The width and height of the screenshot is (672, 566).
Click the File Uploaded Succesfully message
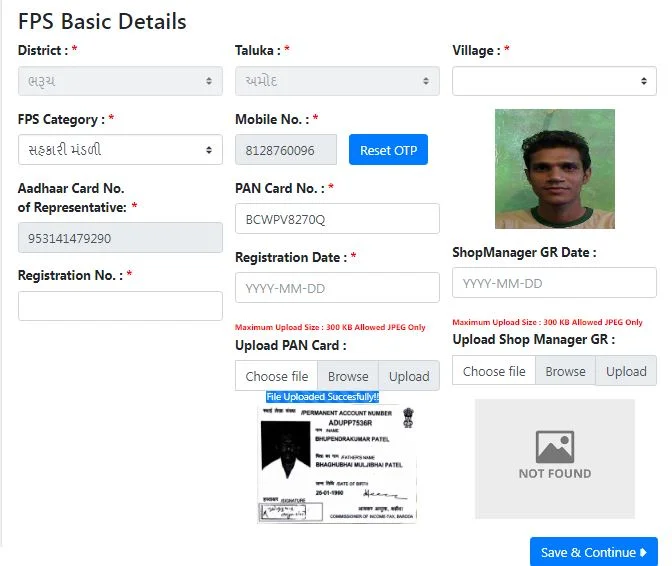pos(322,397)
